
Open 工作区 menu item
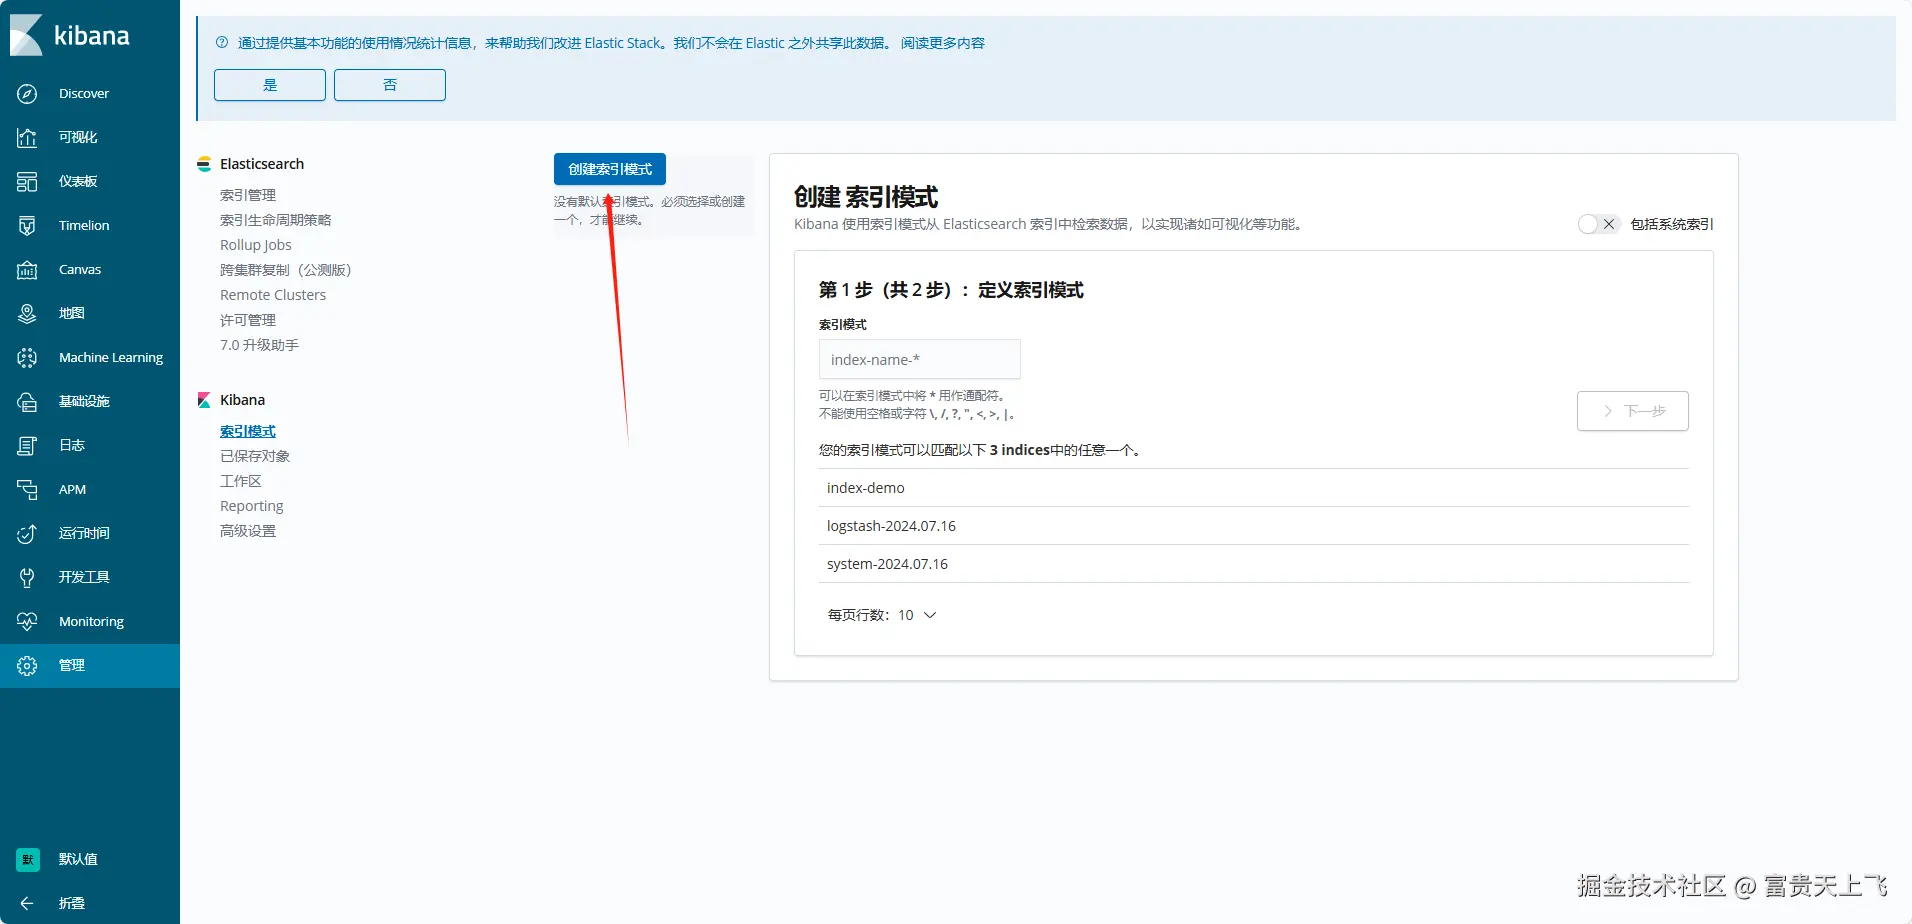click(x=241, y=481)
